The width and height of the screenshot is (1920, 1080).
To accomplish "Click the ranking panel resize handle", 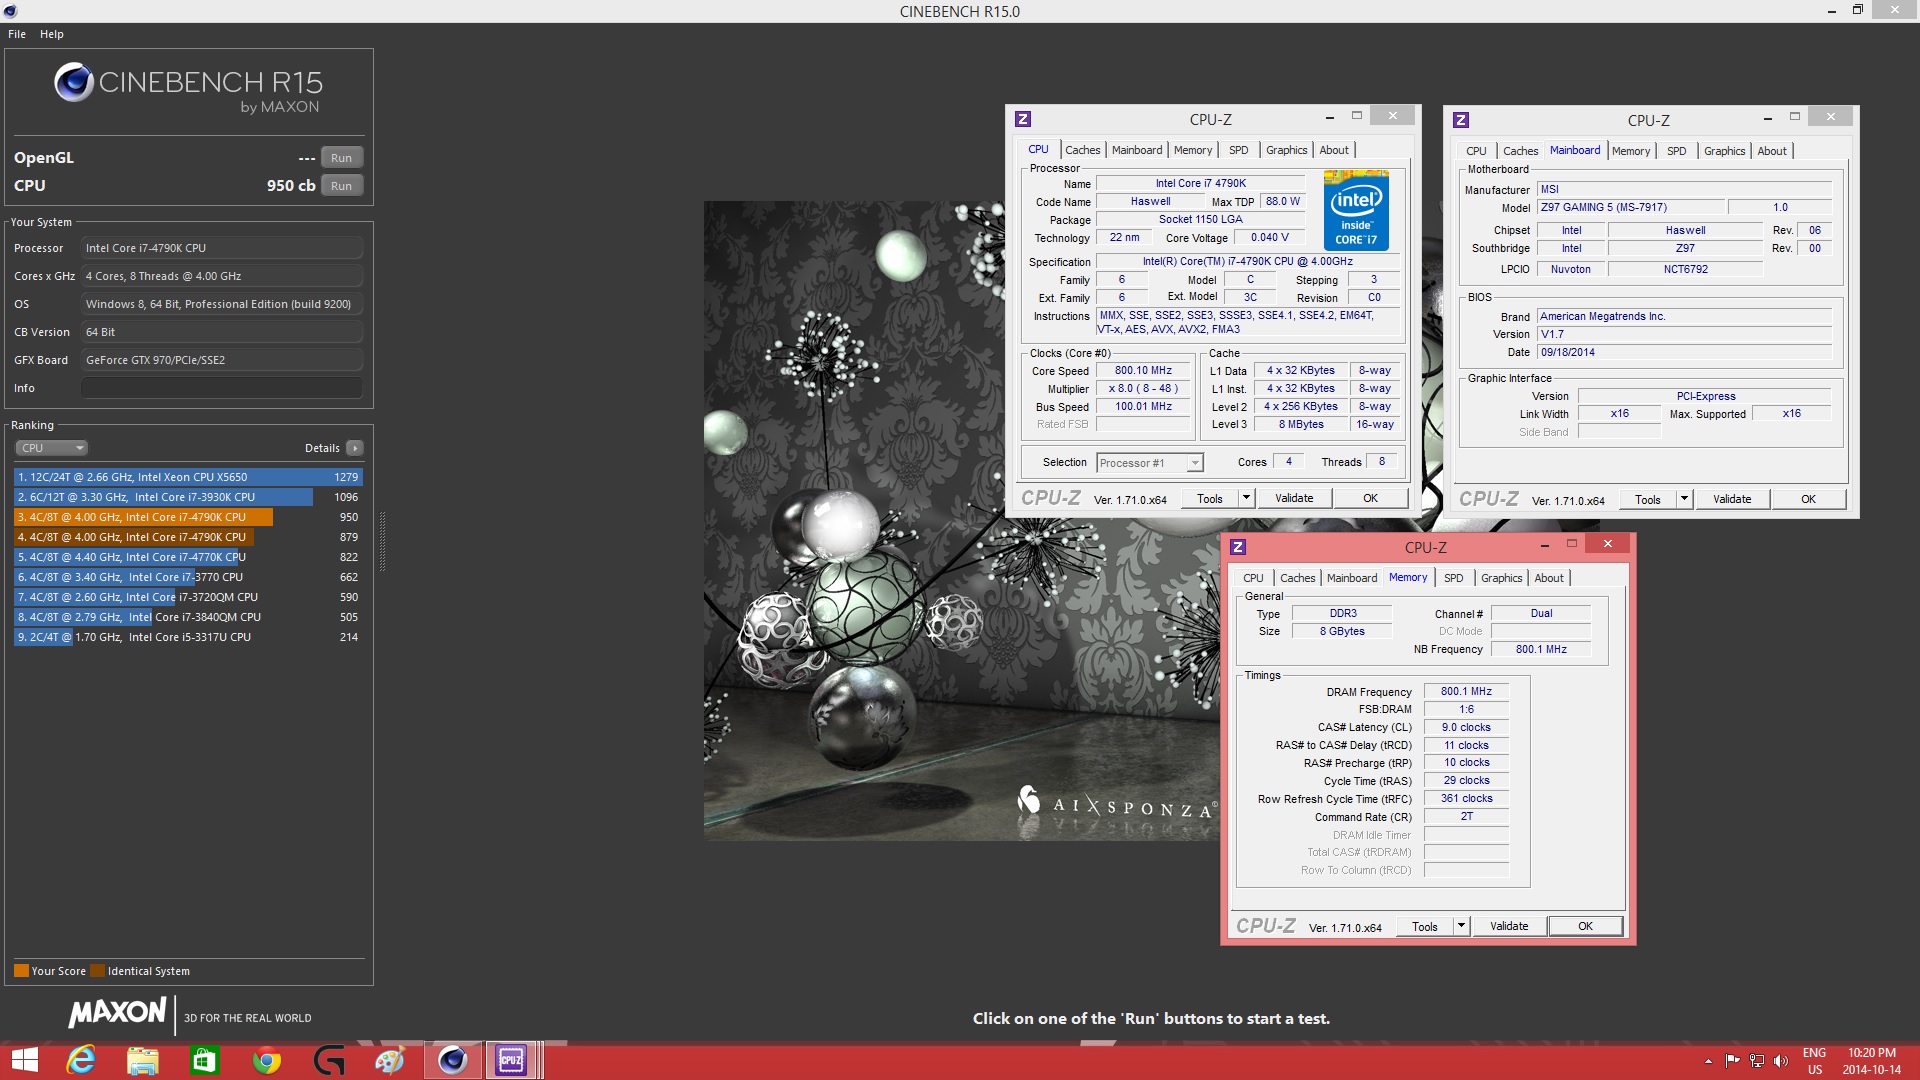I will pos(382,540).
